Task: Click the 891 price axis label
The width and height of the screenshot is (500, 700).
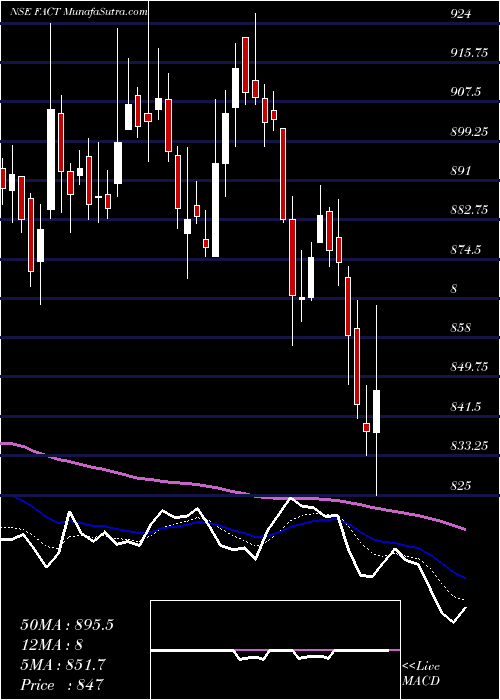Action: pos(461,171)
